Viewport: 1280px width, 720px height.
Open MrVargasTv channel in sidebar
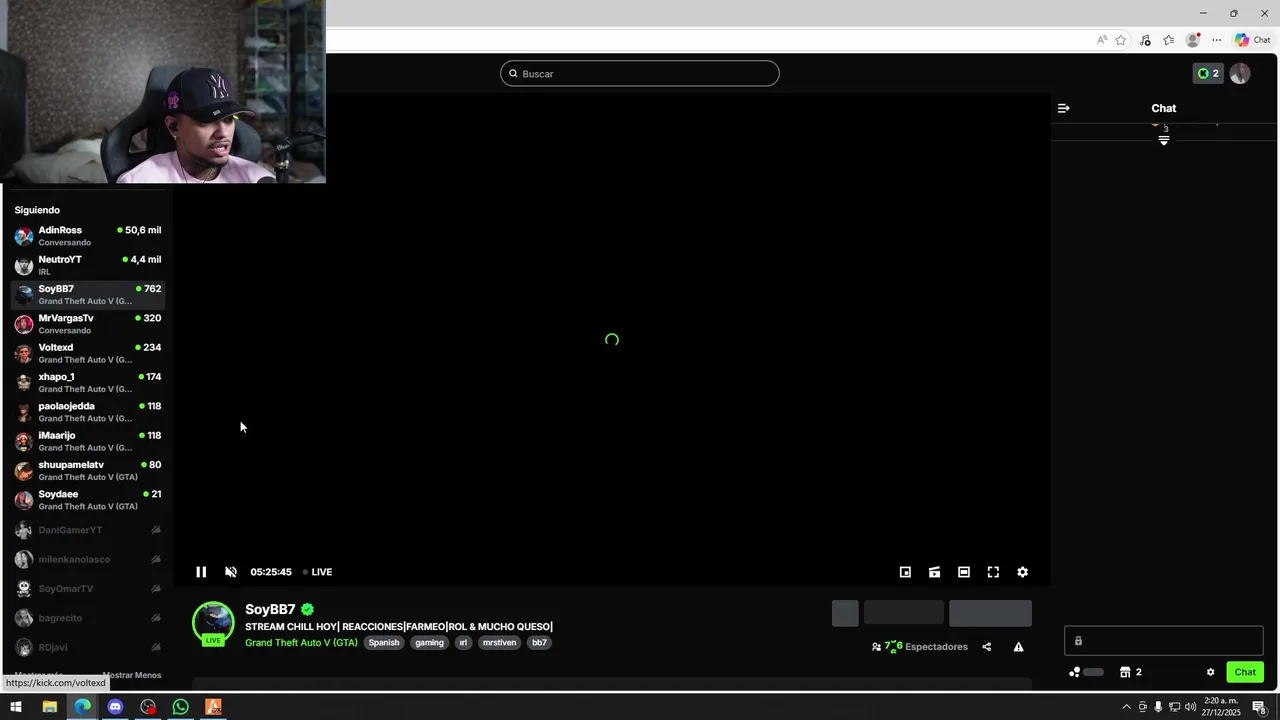pyautogui.click(x=88, y=324)
